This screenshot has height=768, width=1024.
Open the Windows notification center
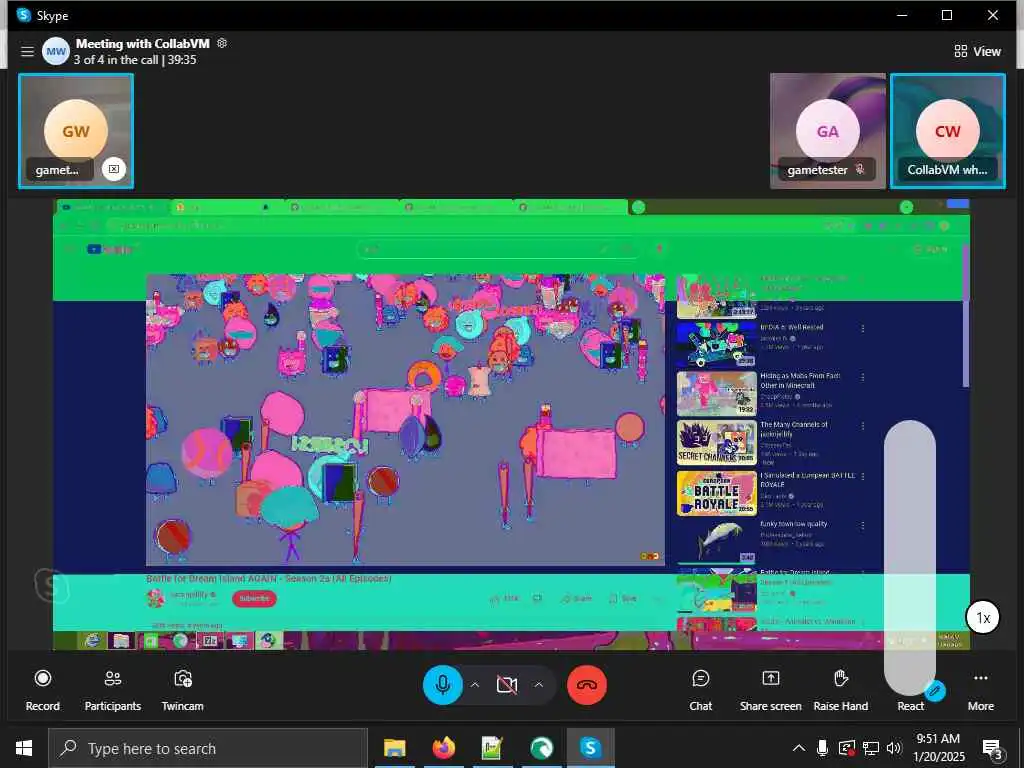pos(992,749)
